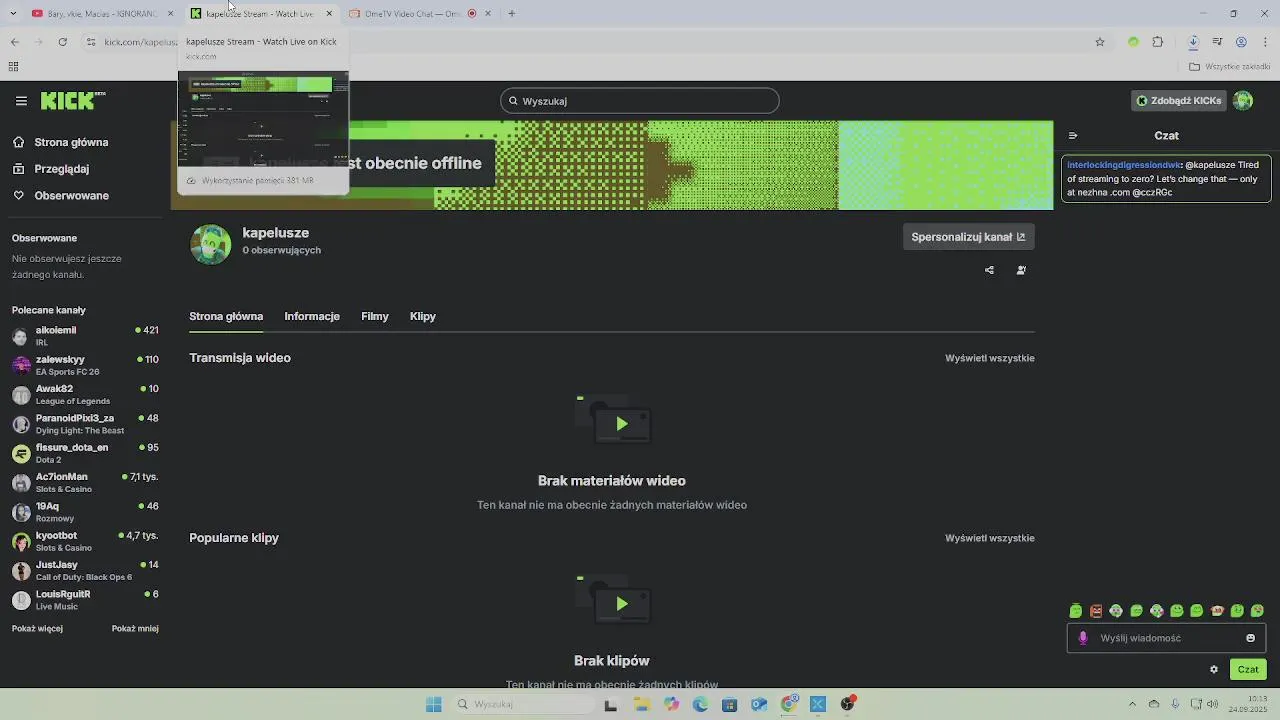The height and width of the screenshot is (720, 1280).
Task: Click purple microphone icon in chat input
Action: pyautogui.click(x=1082, y=638)
